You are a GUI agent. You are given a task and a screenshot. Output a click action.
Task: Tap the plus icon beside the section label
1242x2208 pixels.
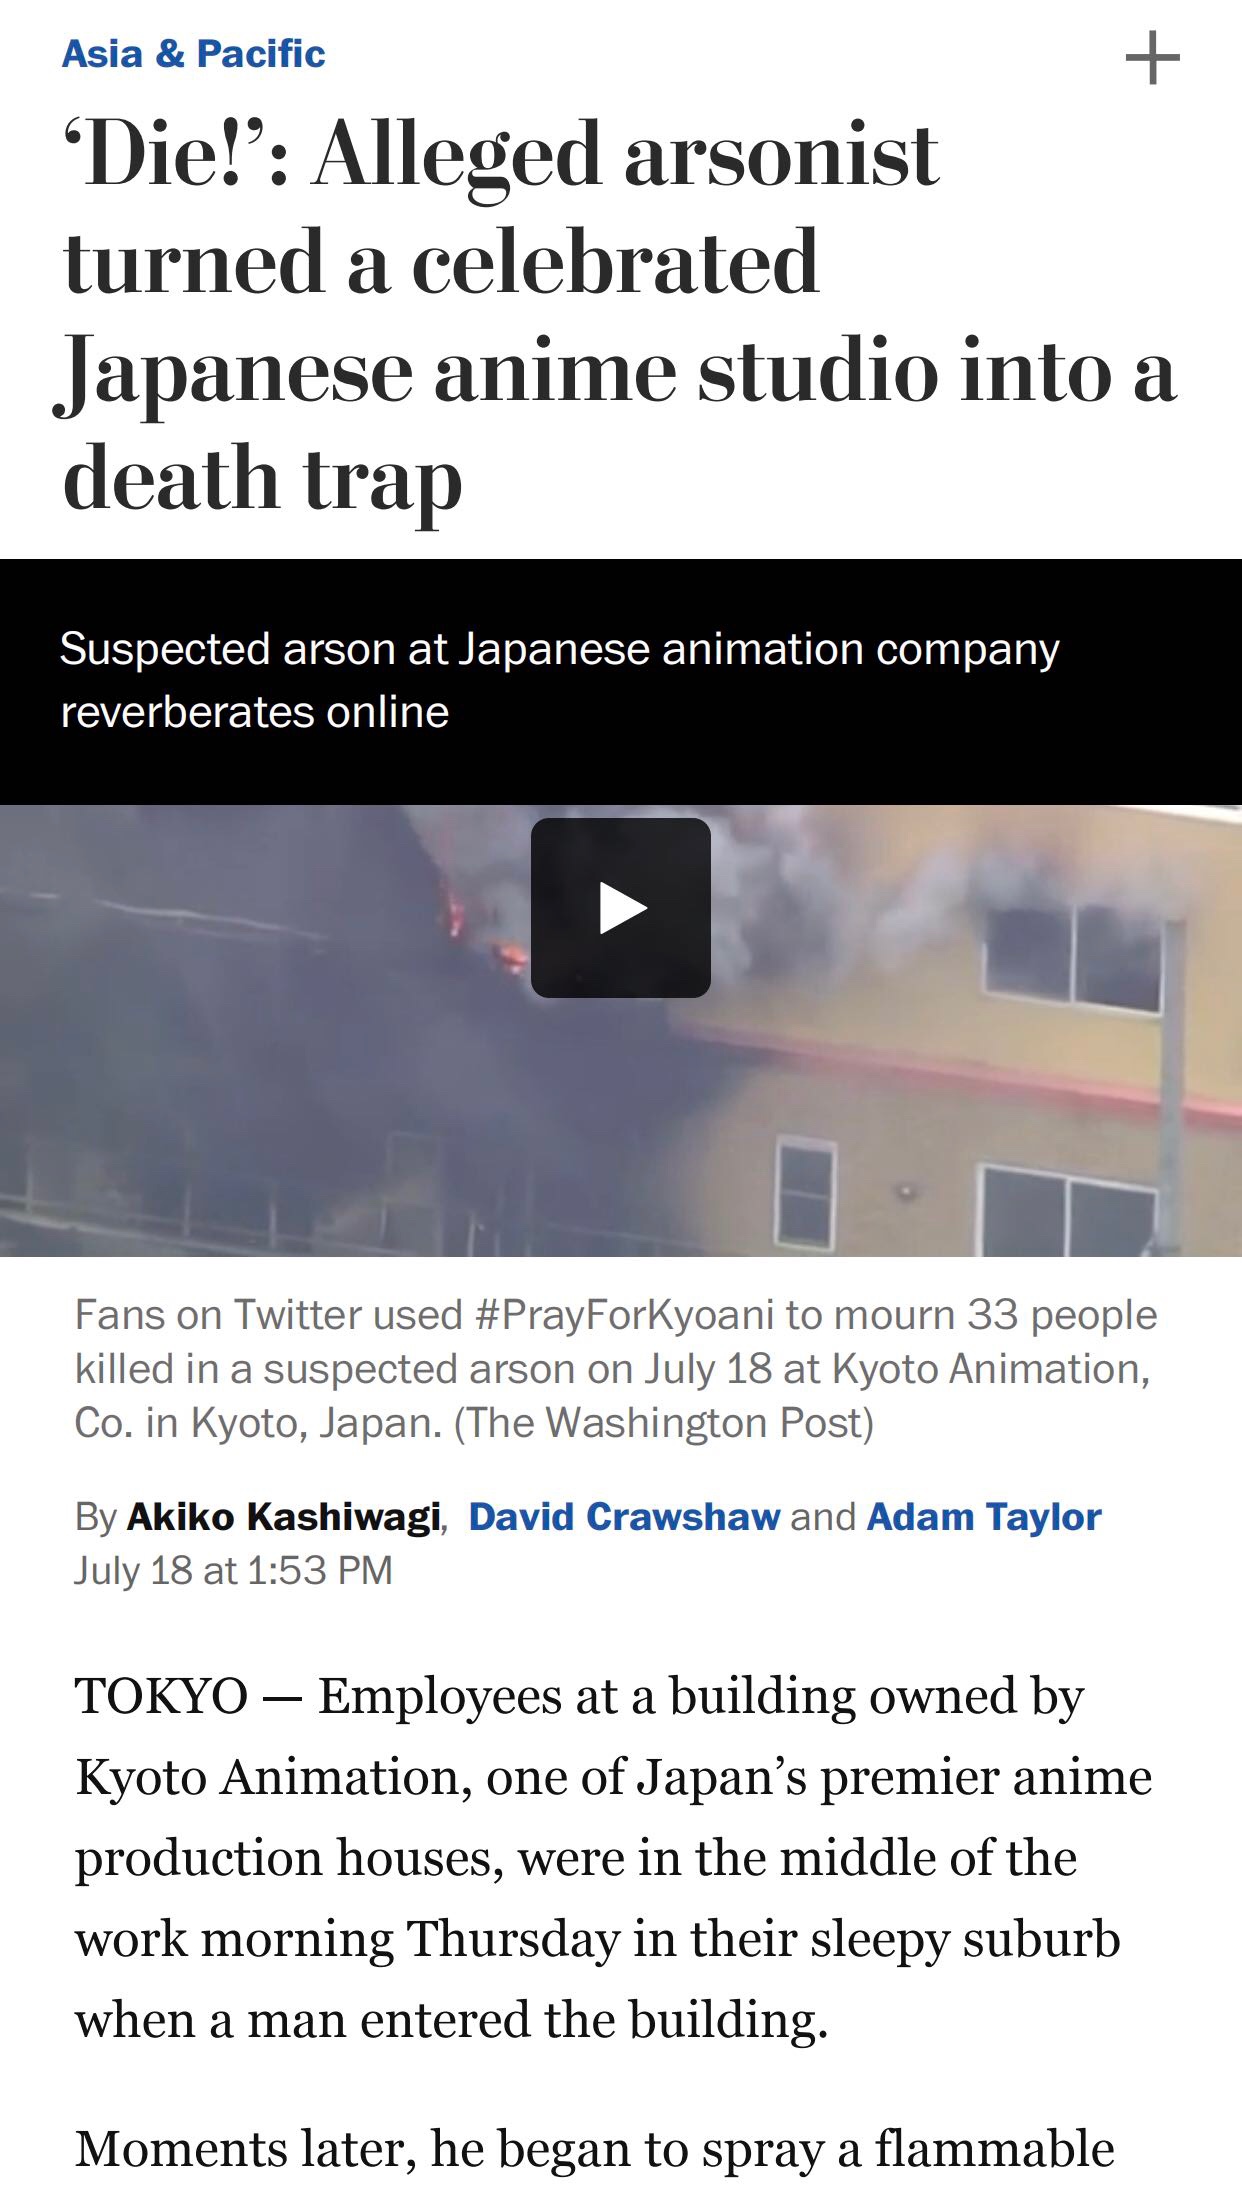[1152, 58]
